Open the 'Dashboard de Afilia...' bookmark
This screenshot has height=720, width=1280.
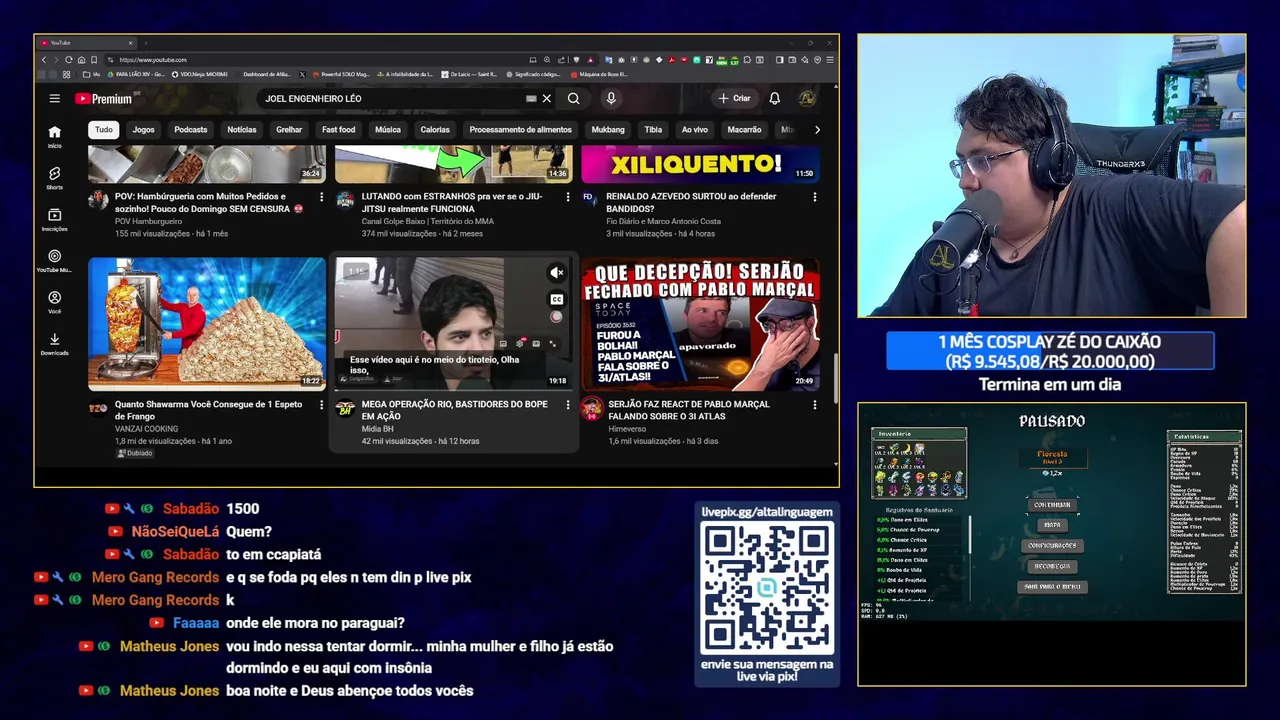(x=266, y=74)
